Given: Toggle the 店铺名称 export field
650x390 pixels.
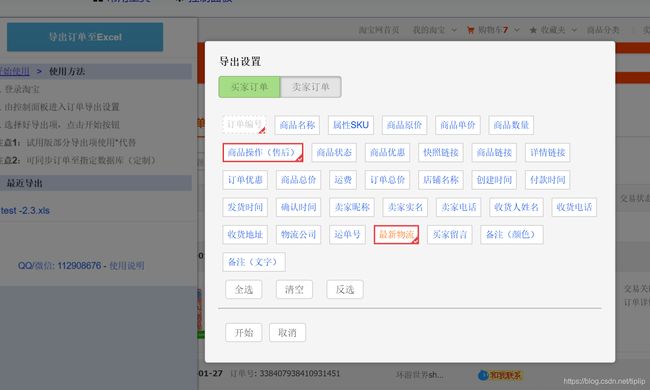Looking at the screenshot, I should click(441, 180).
